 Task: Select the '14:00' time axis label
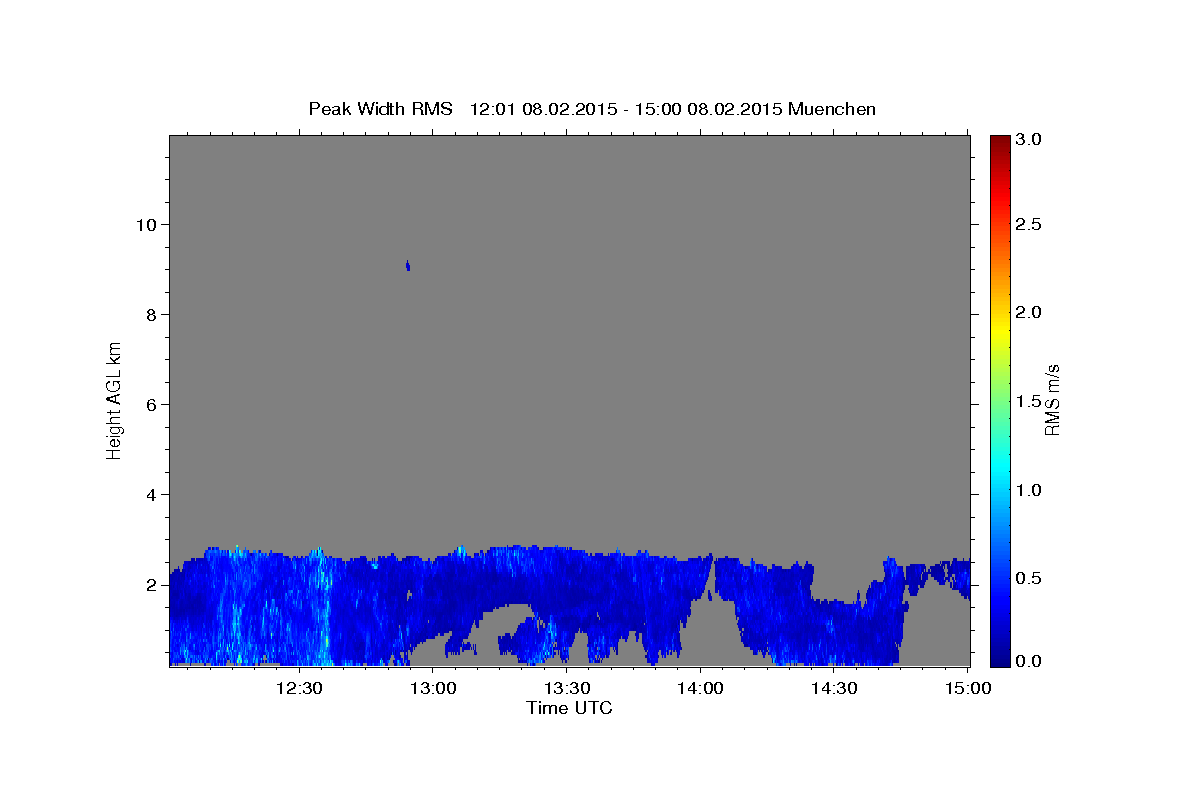[x=700, y=688]
